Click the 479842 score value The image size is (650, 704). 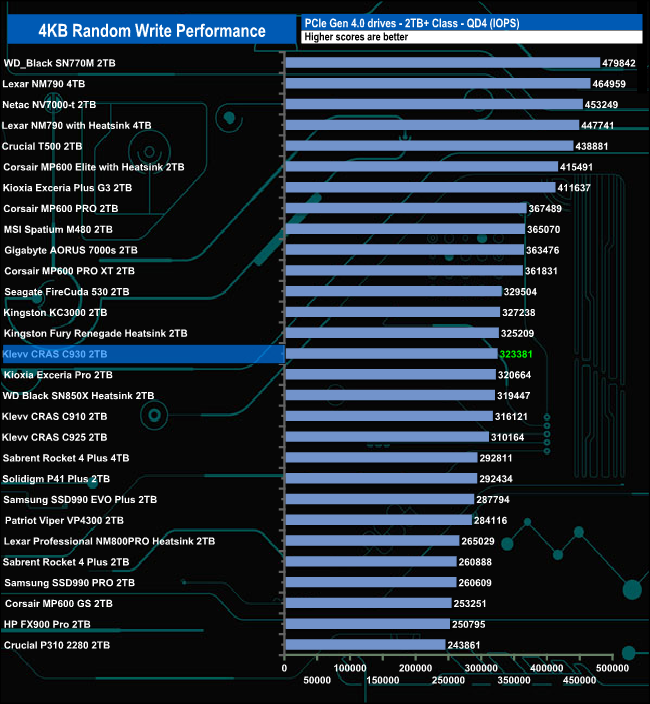619,63
